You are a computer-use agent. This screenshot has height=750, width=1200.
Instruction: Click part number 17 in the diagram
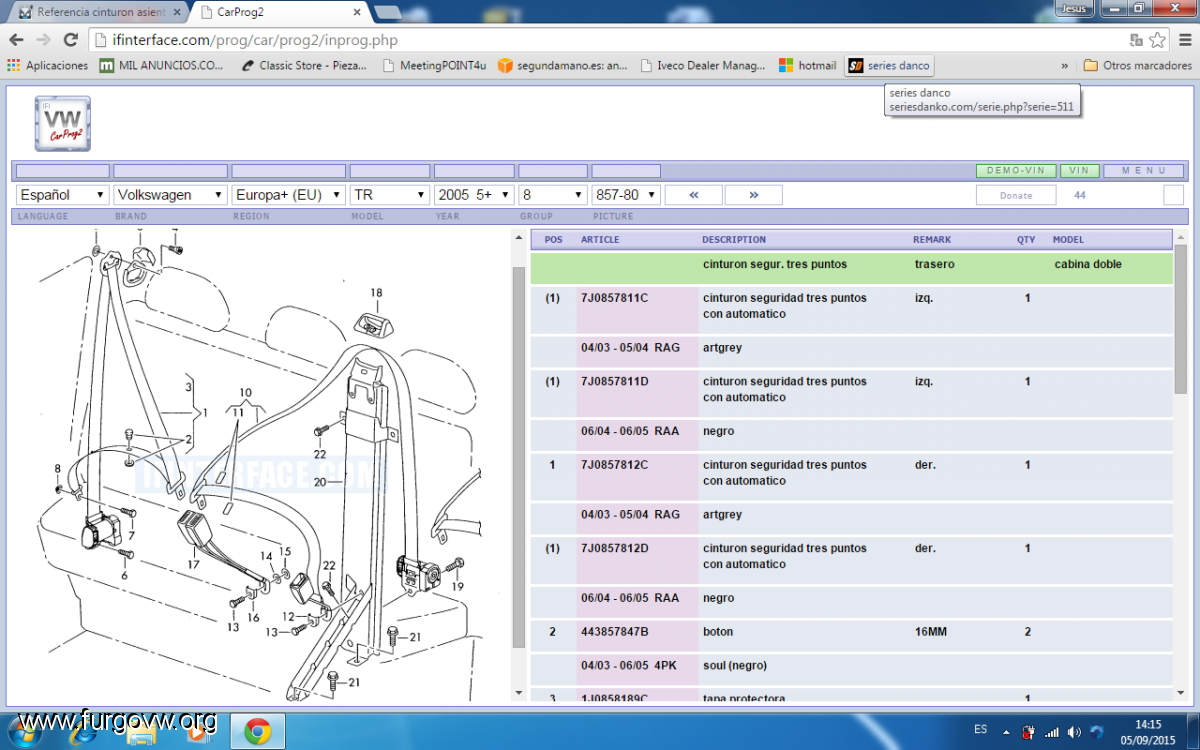pos(193,565)
